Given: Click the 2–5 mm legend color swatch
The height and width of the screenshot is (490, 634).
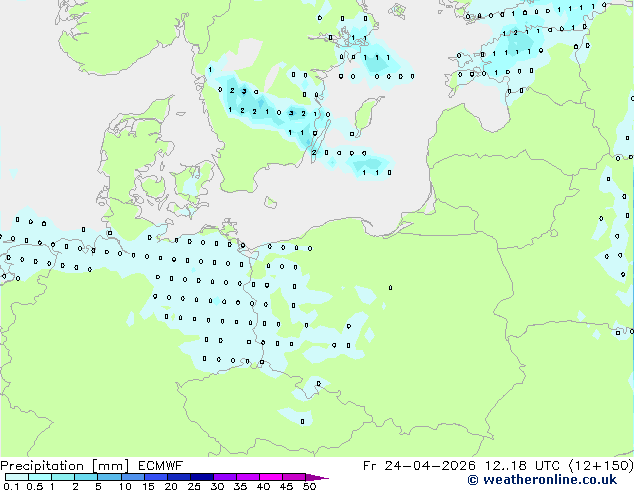Looking at the screenshot, I should (x=86, y=477).
